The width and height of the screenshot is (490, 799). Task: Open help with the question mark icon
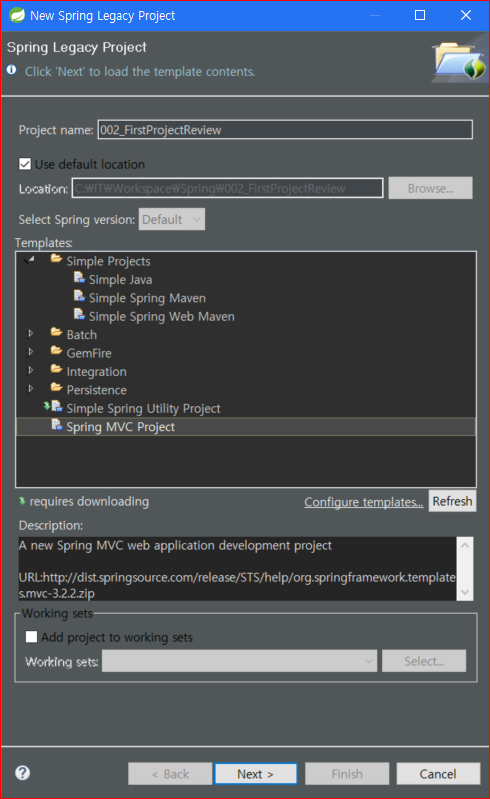pos(22,773)
